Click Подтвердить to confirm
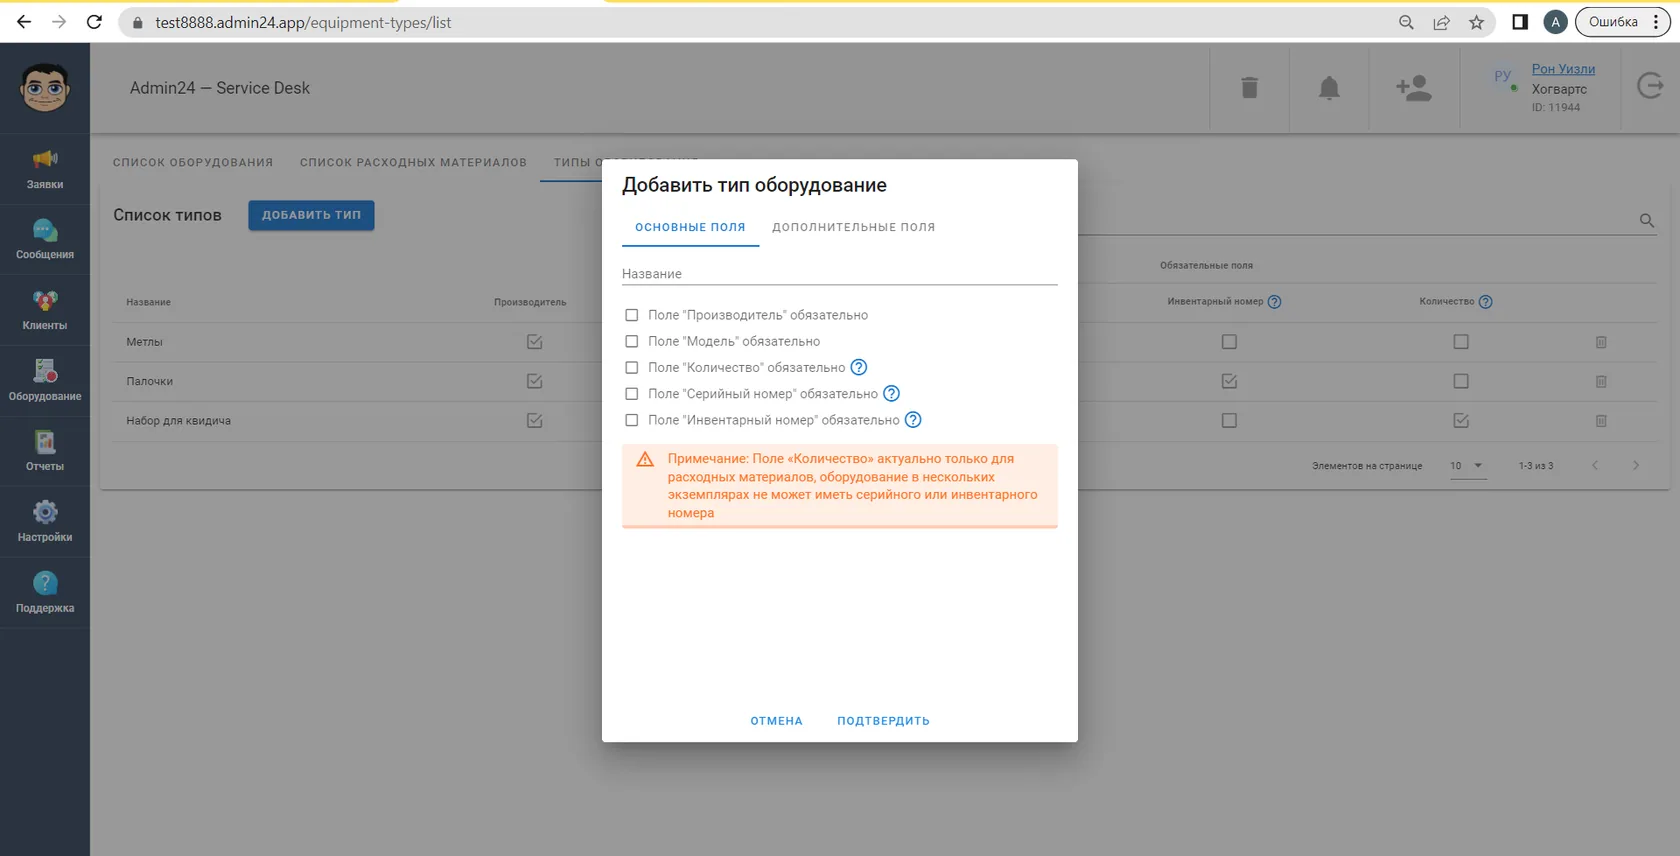Image resolution: width=1680 pixels, height=856 pixels. click(x=884, y=721)
